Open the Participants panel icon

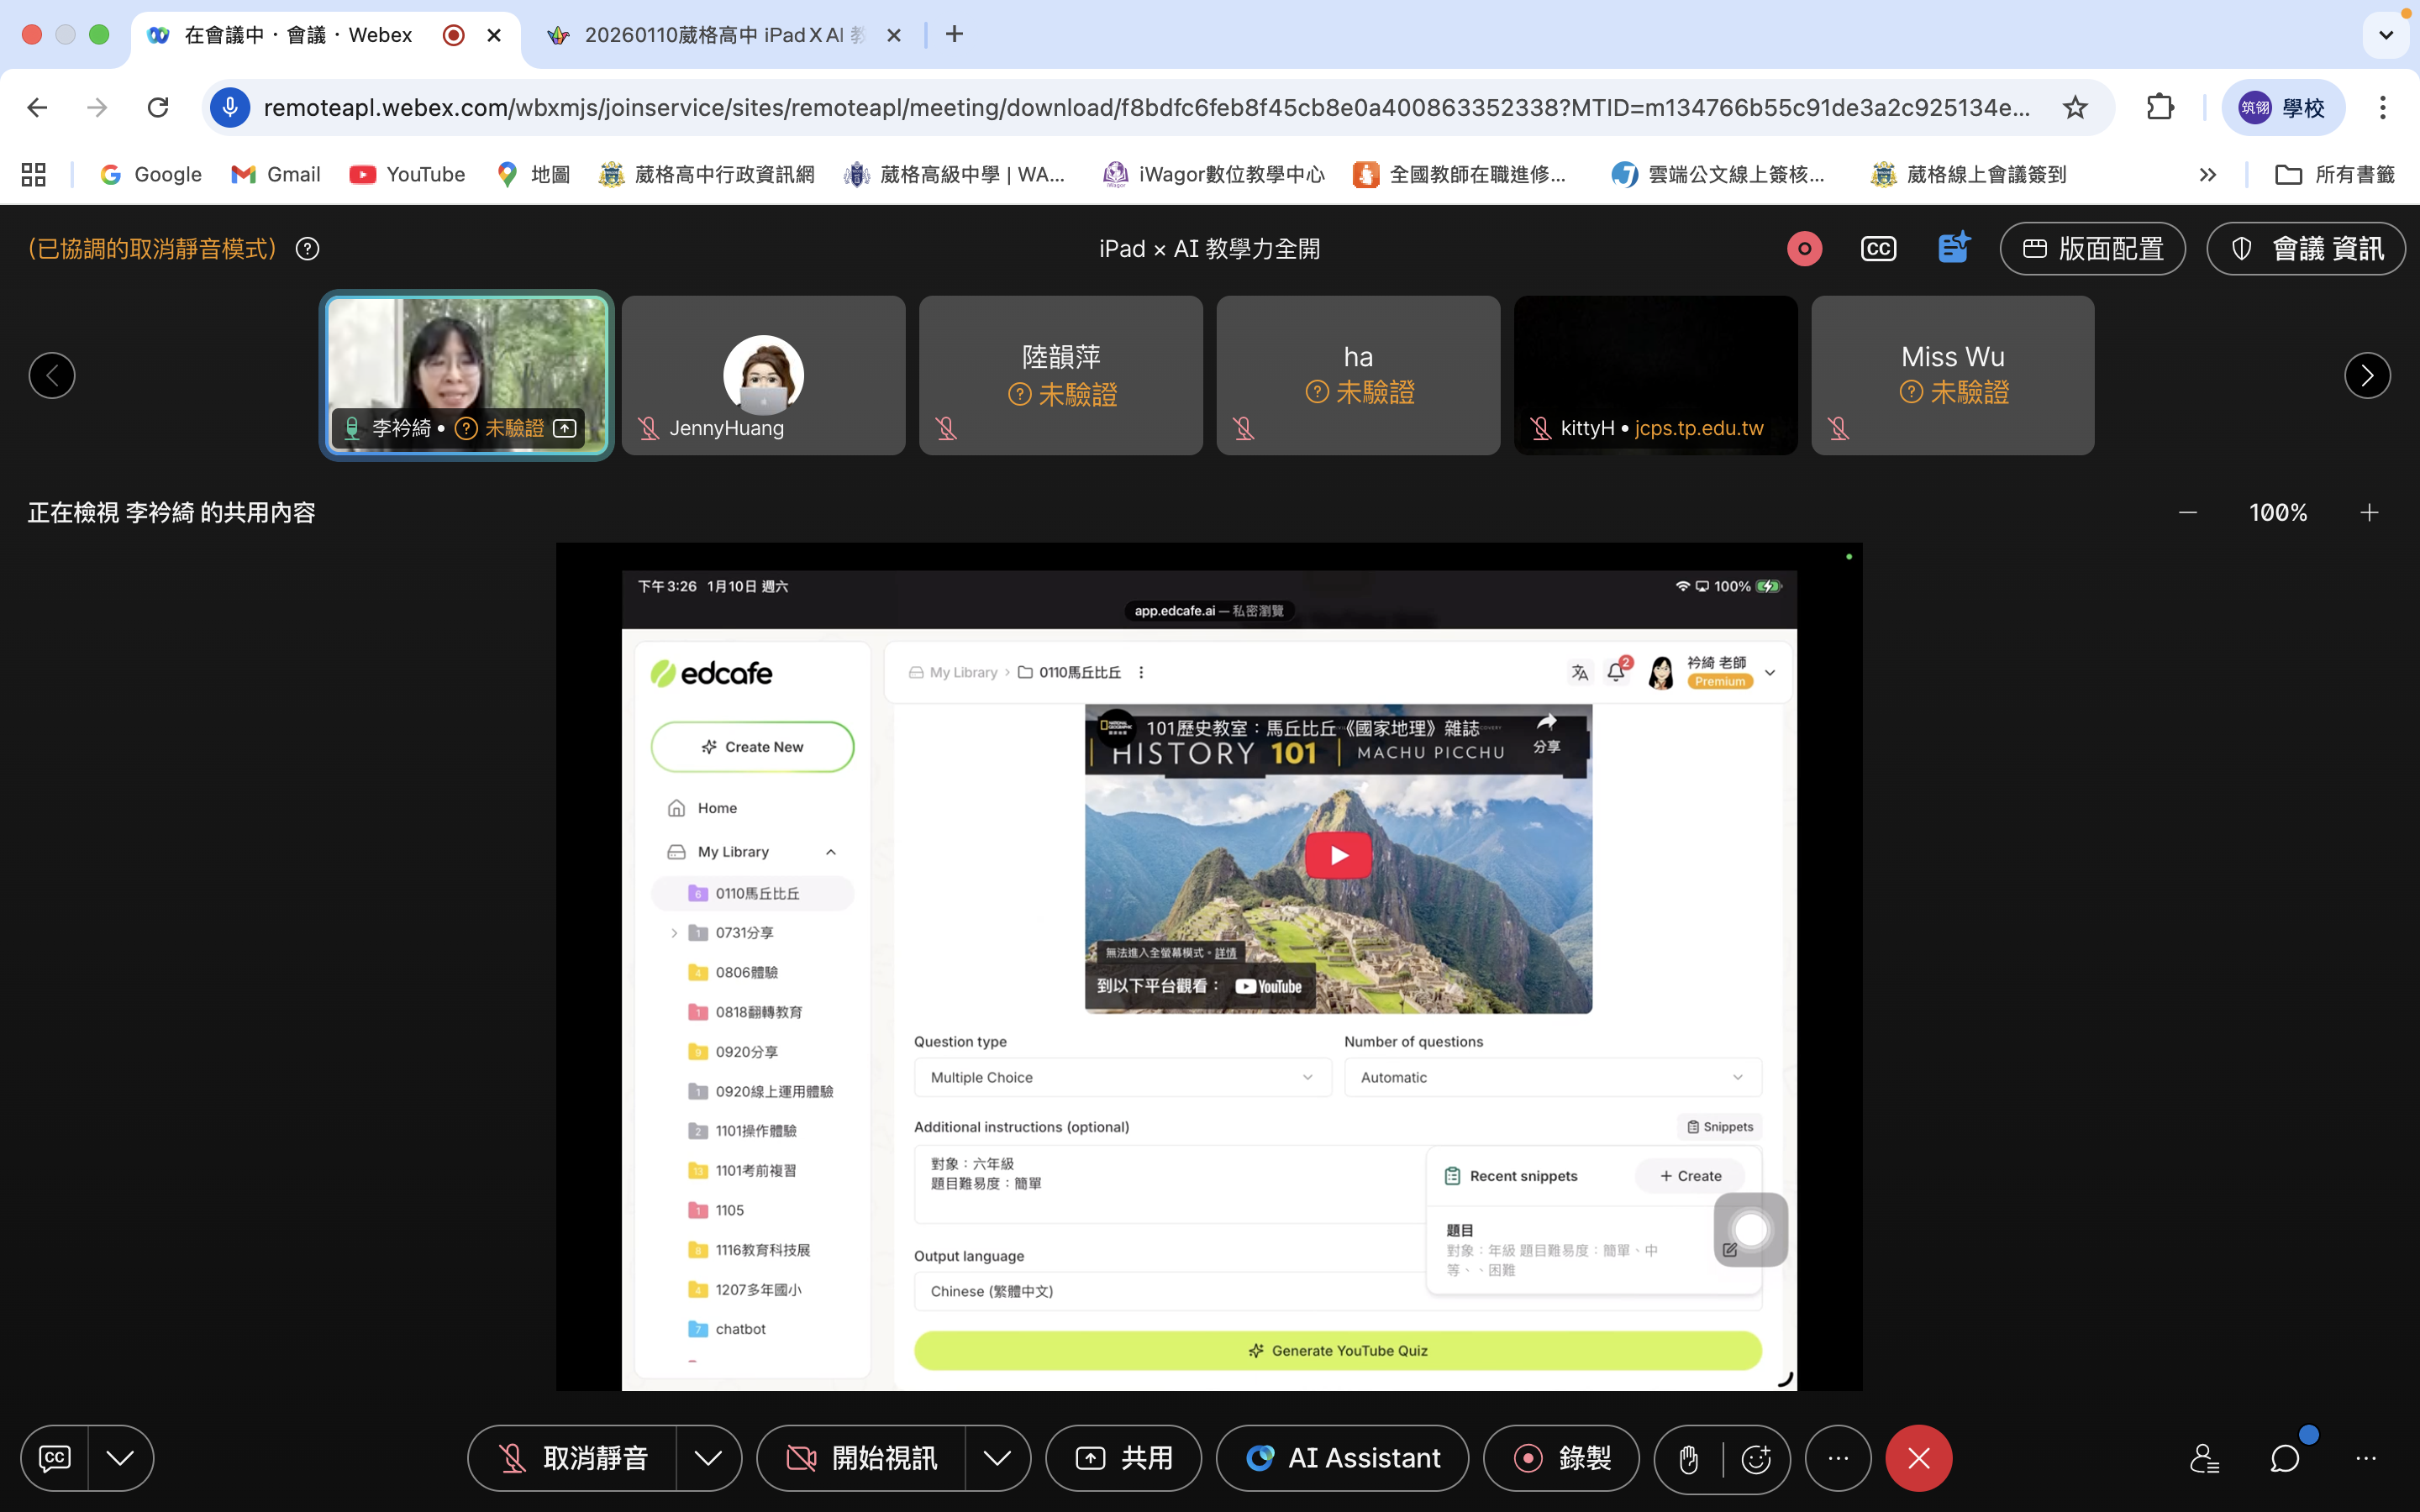[2204, 1458]
